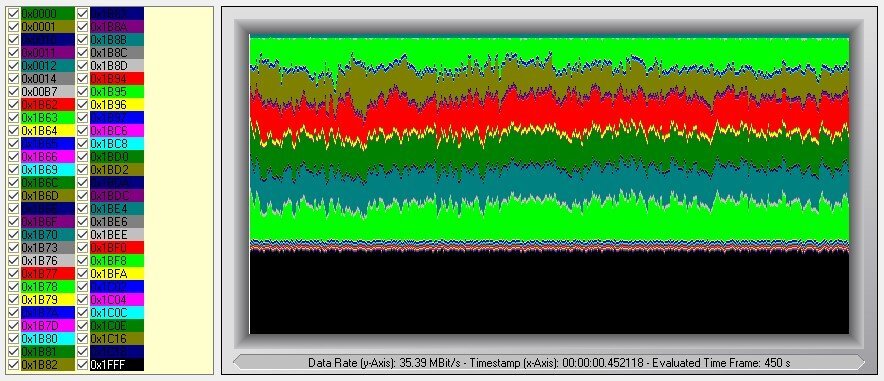Uncheck the 0x1B78 checkbox

tap(14, 286)
